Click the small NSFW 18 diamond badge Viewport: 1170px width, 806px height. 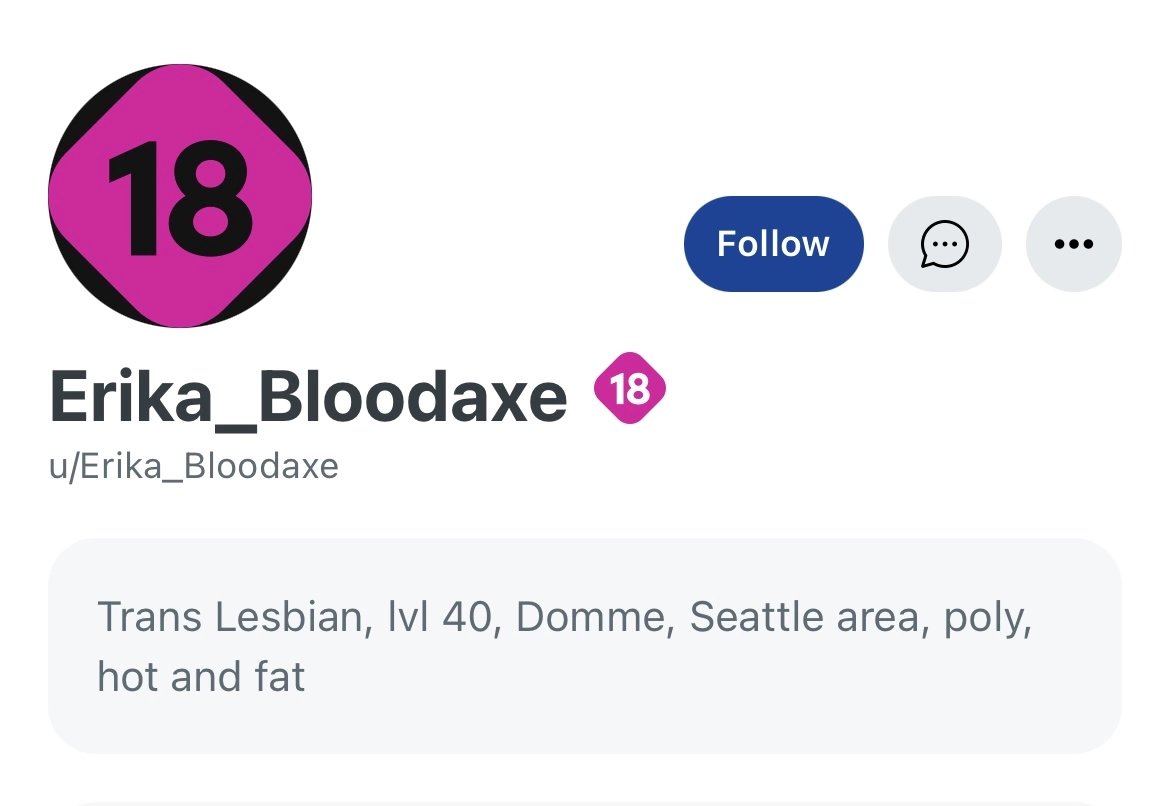[630, 388]
